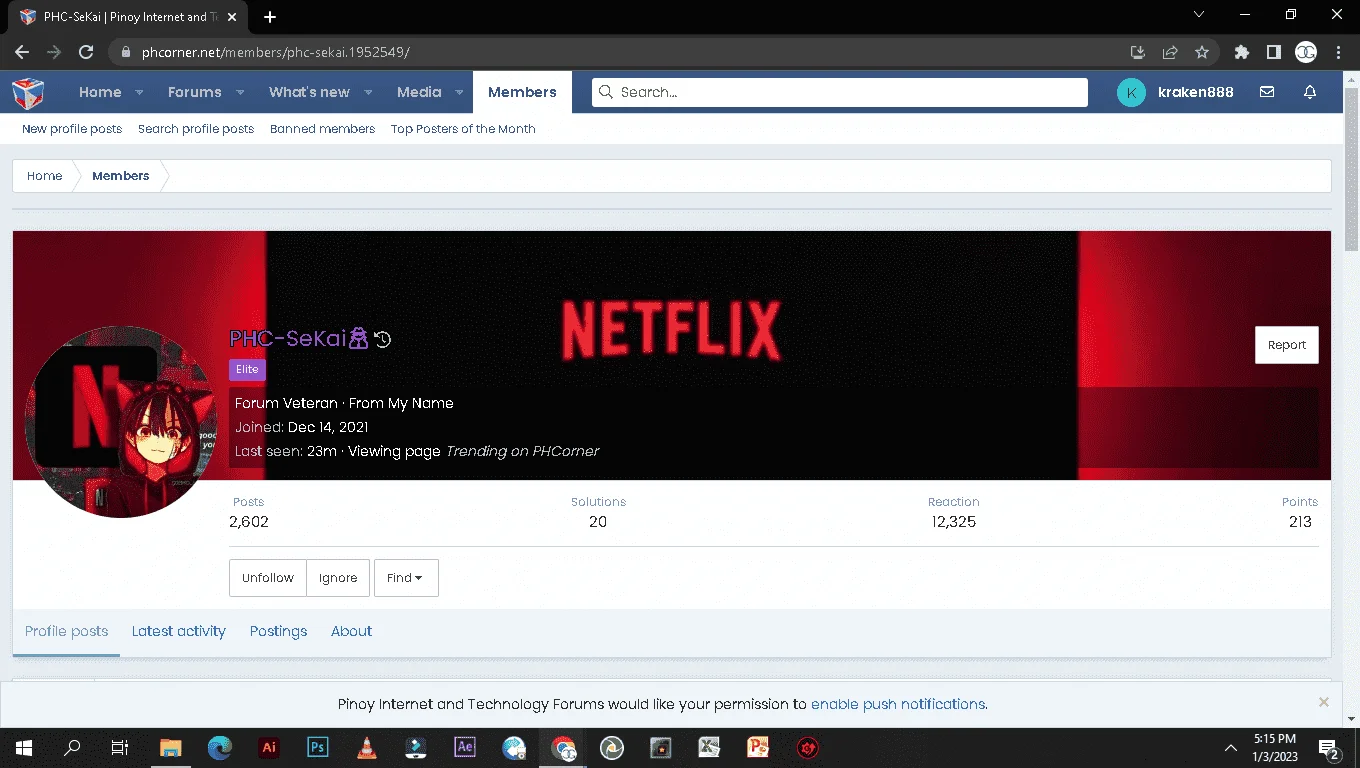
Task: Switch to the About tab
Action: 351,631
